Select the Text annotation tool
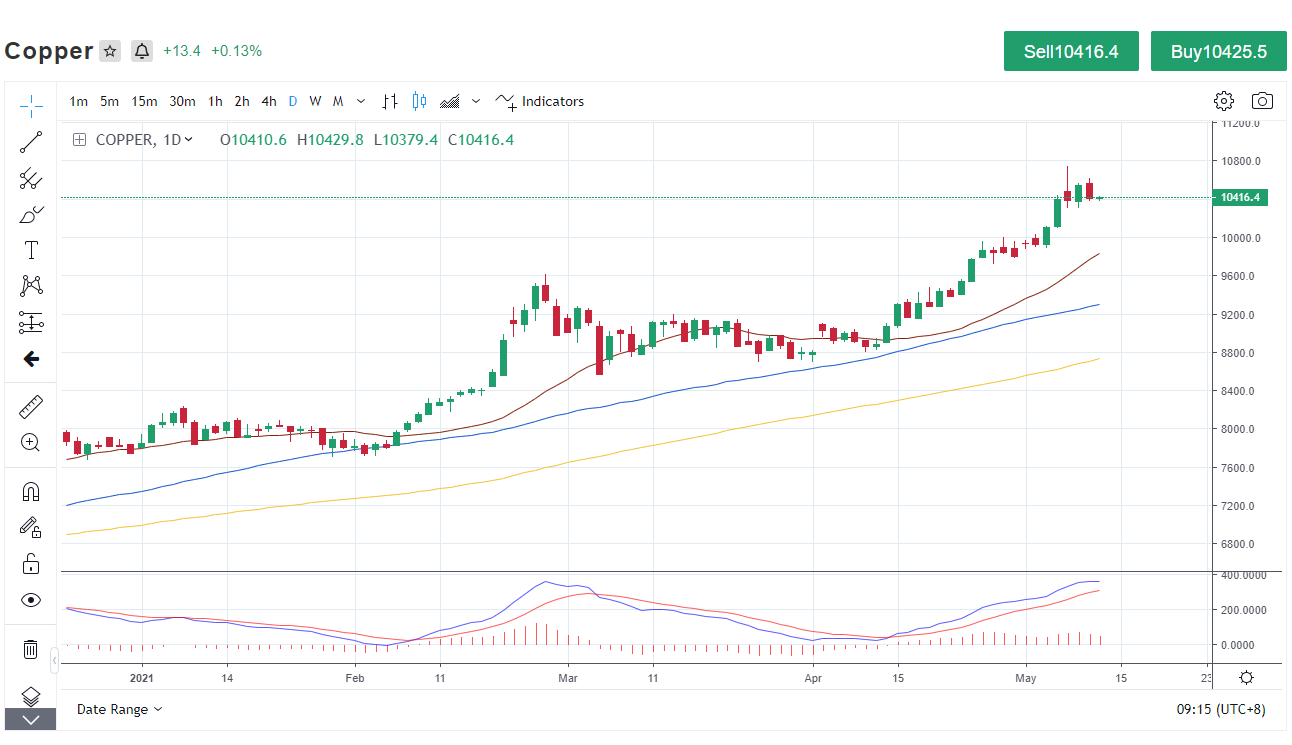Screen dimensions: 1292x745 (31, 250)
